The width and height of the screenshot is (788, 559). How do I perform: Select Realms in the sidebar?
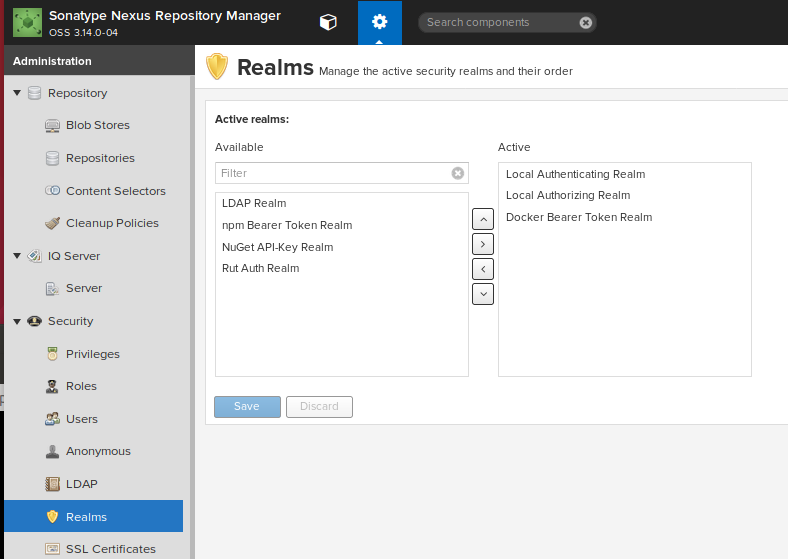click(93, 516)
